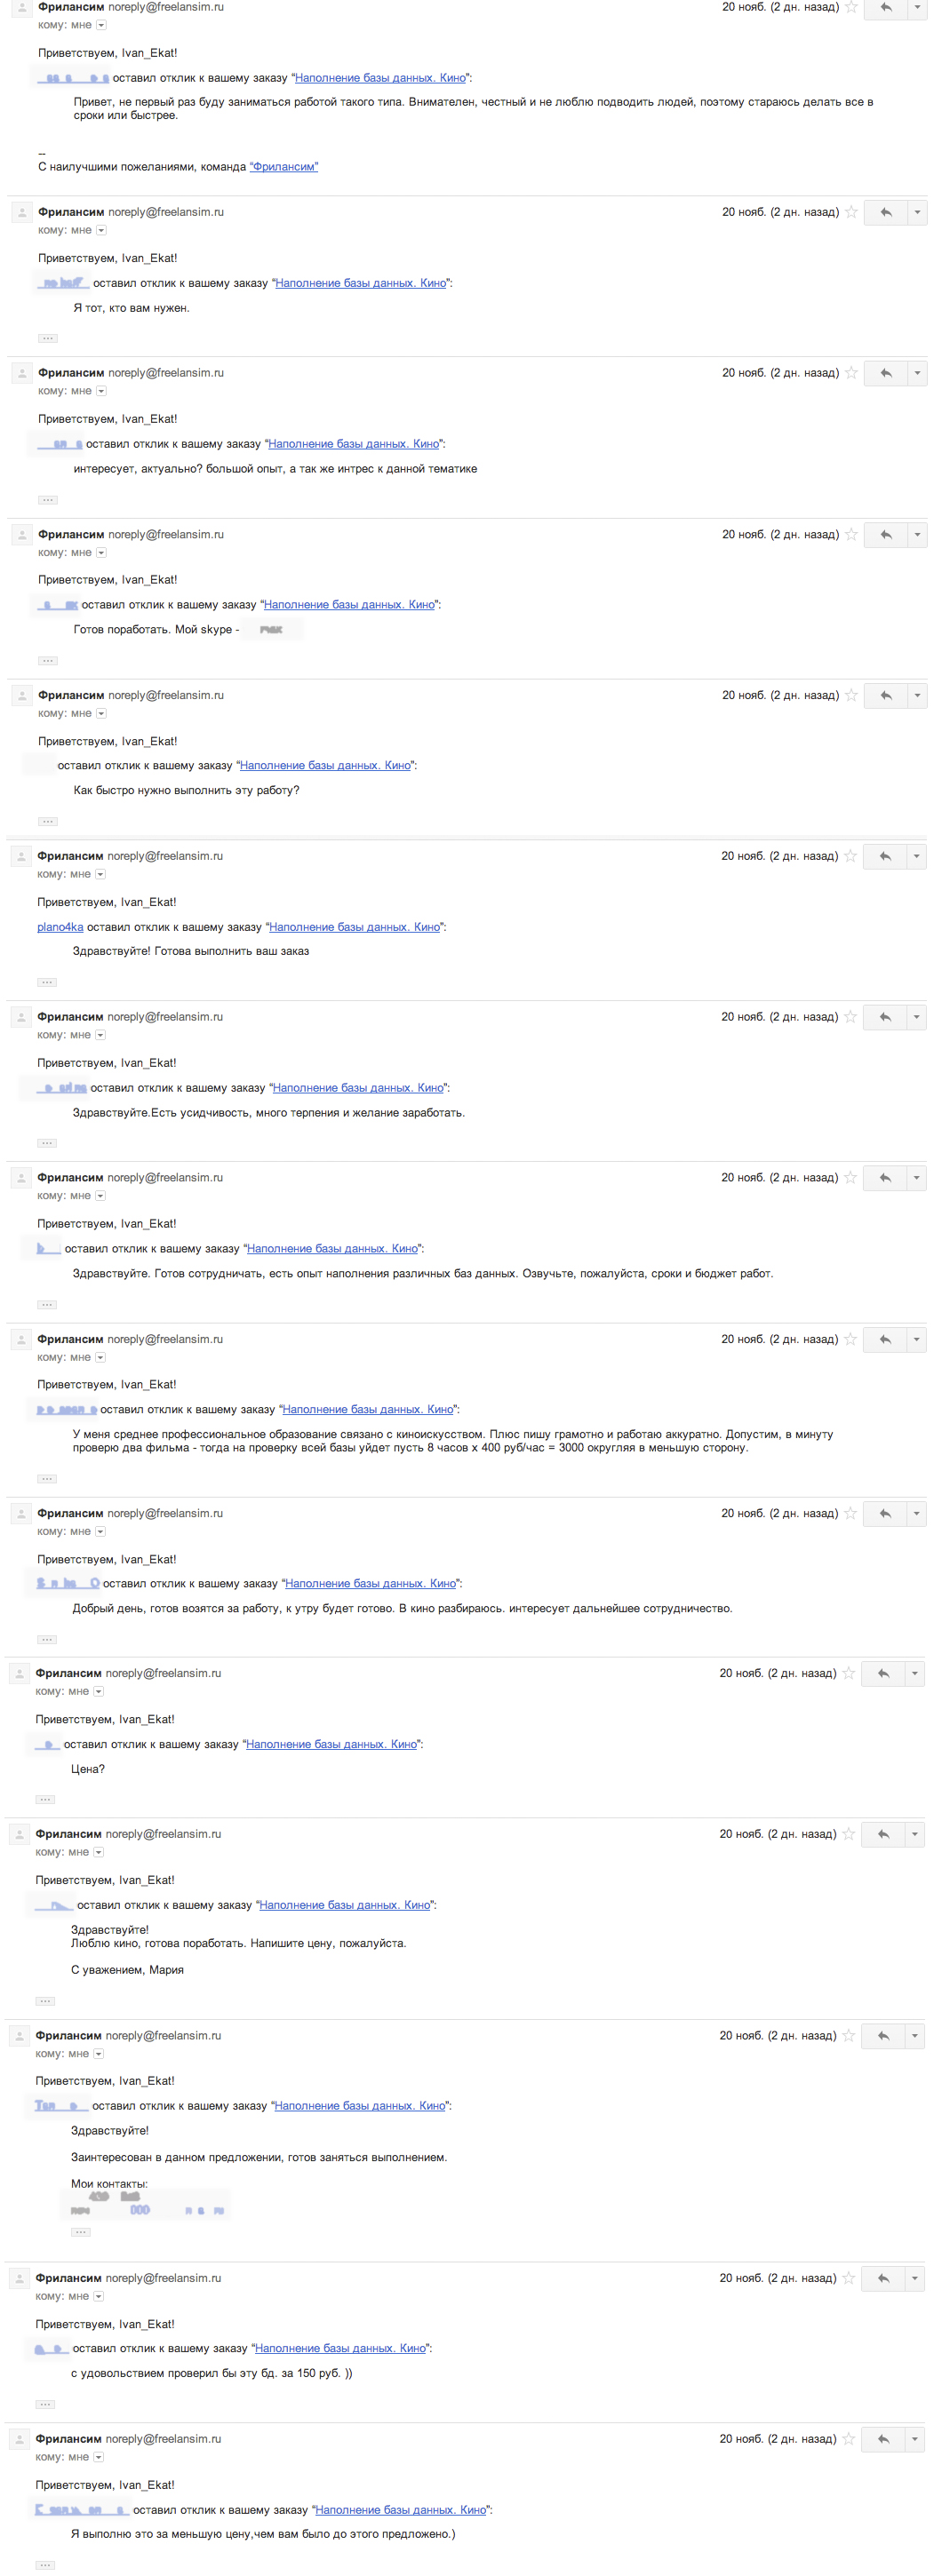Show trimmed content below 'Мои контакты' message
The image size is (934, 2576).
click(80, 2232)
